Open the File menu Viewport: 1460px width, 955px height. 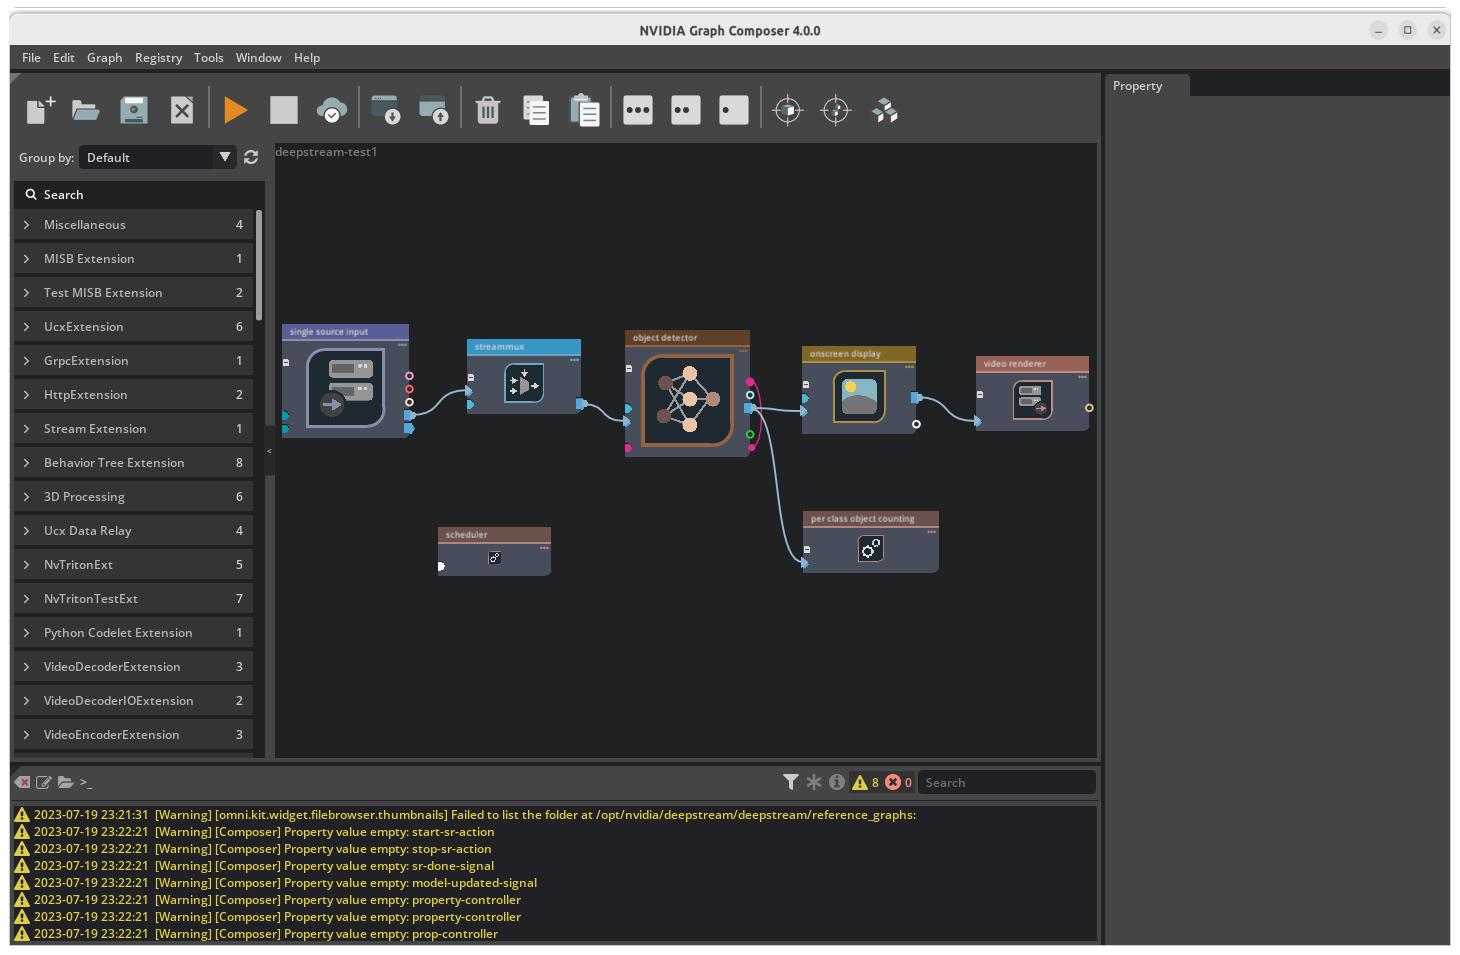point(32,58)
